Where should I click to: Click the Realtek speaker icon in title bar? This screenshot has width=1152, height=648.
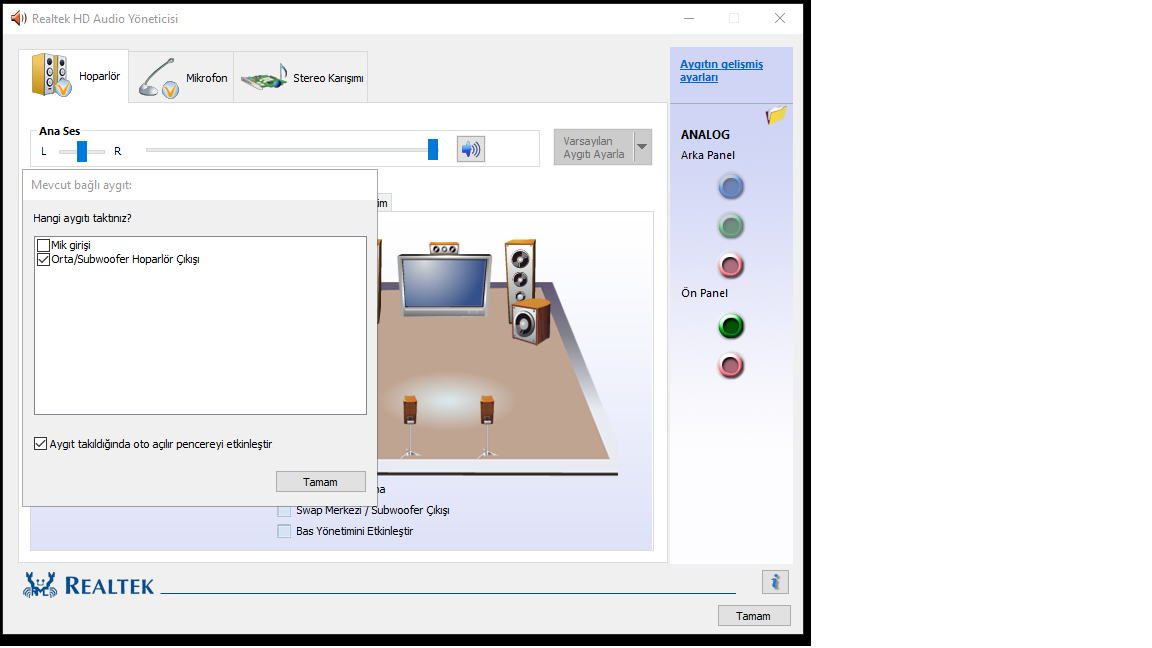pos(18,18)
